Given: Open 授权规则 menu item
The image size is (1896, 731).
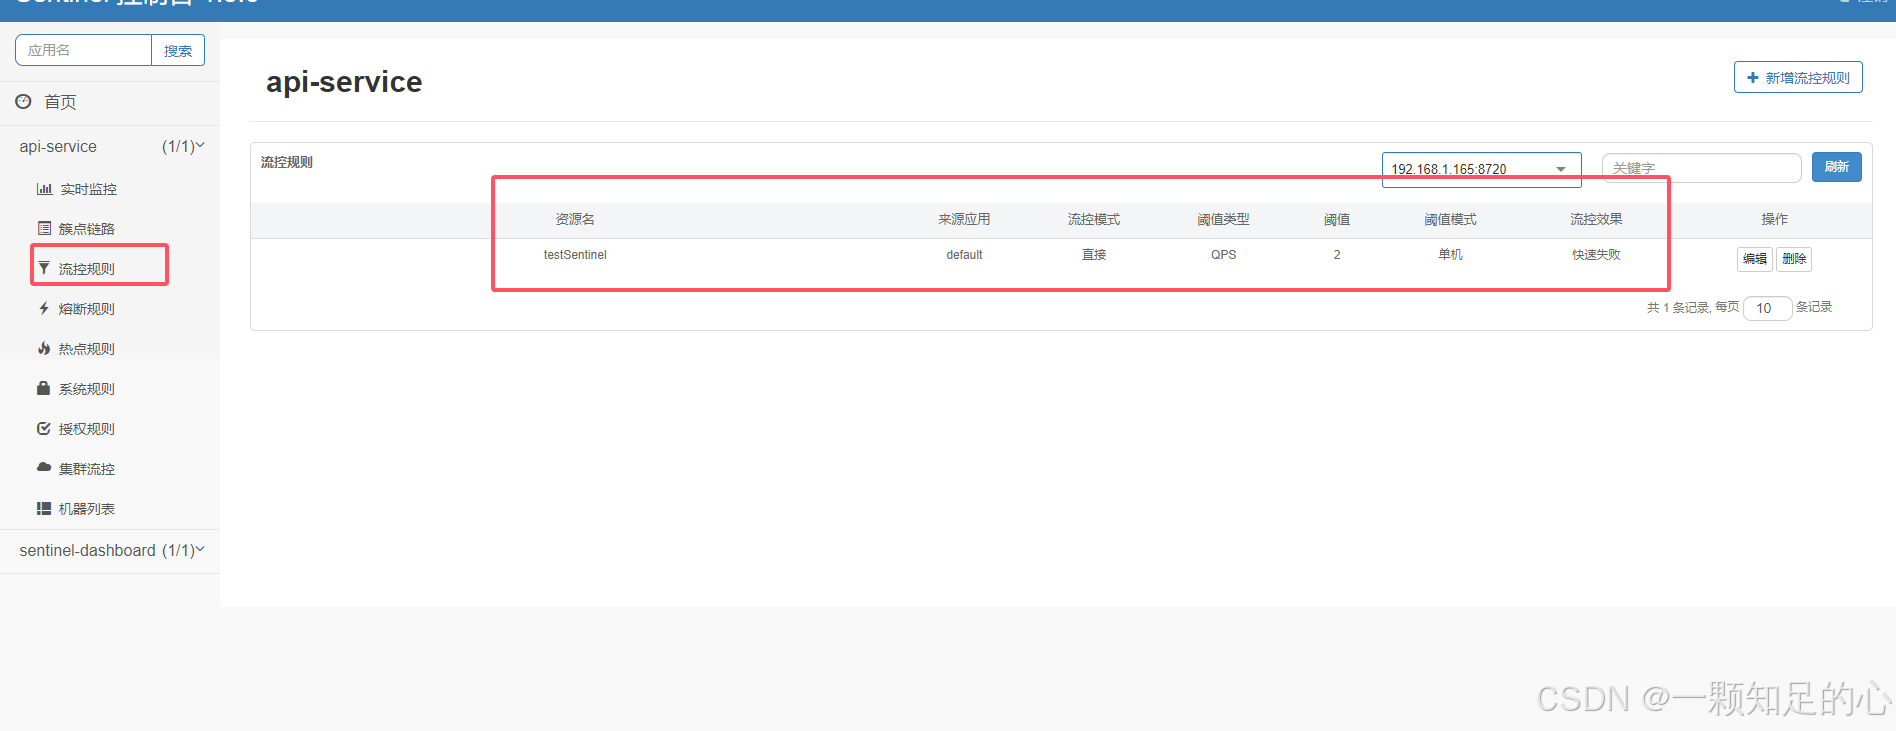Looking at the screenshot, I should point(86,429).
